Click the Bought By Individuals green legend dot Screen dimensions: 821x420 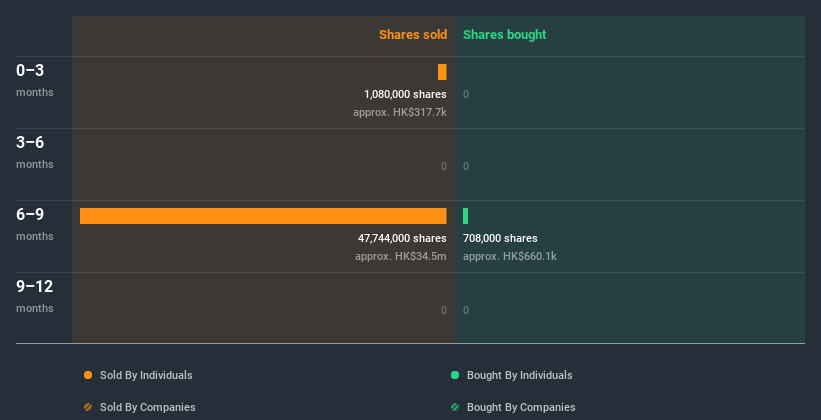pos(455,375)
